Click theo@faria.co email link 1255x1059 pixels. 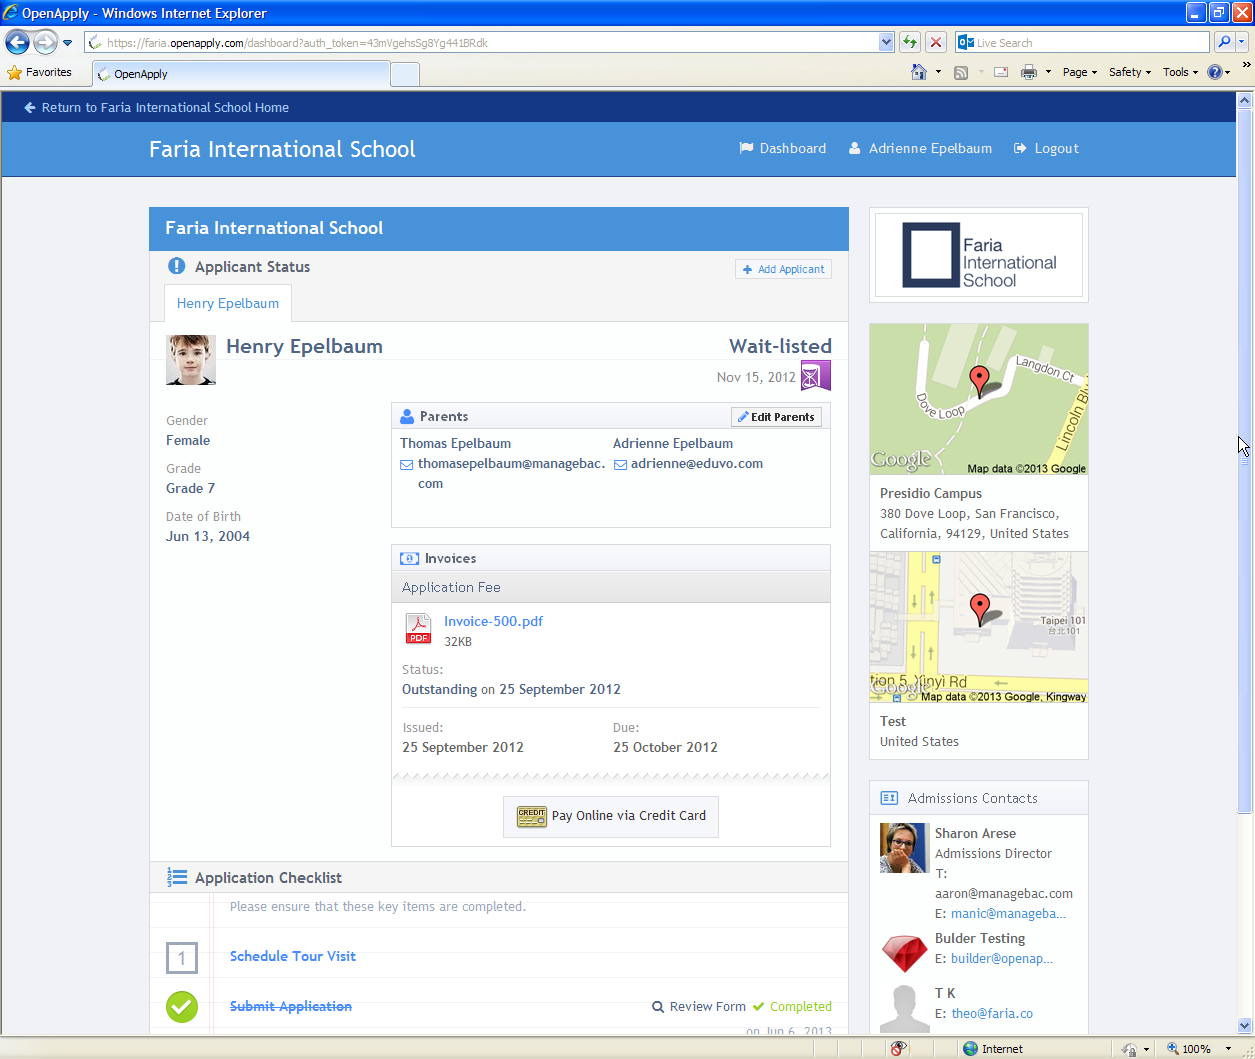click(992, 1013)
